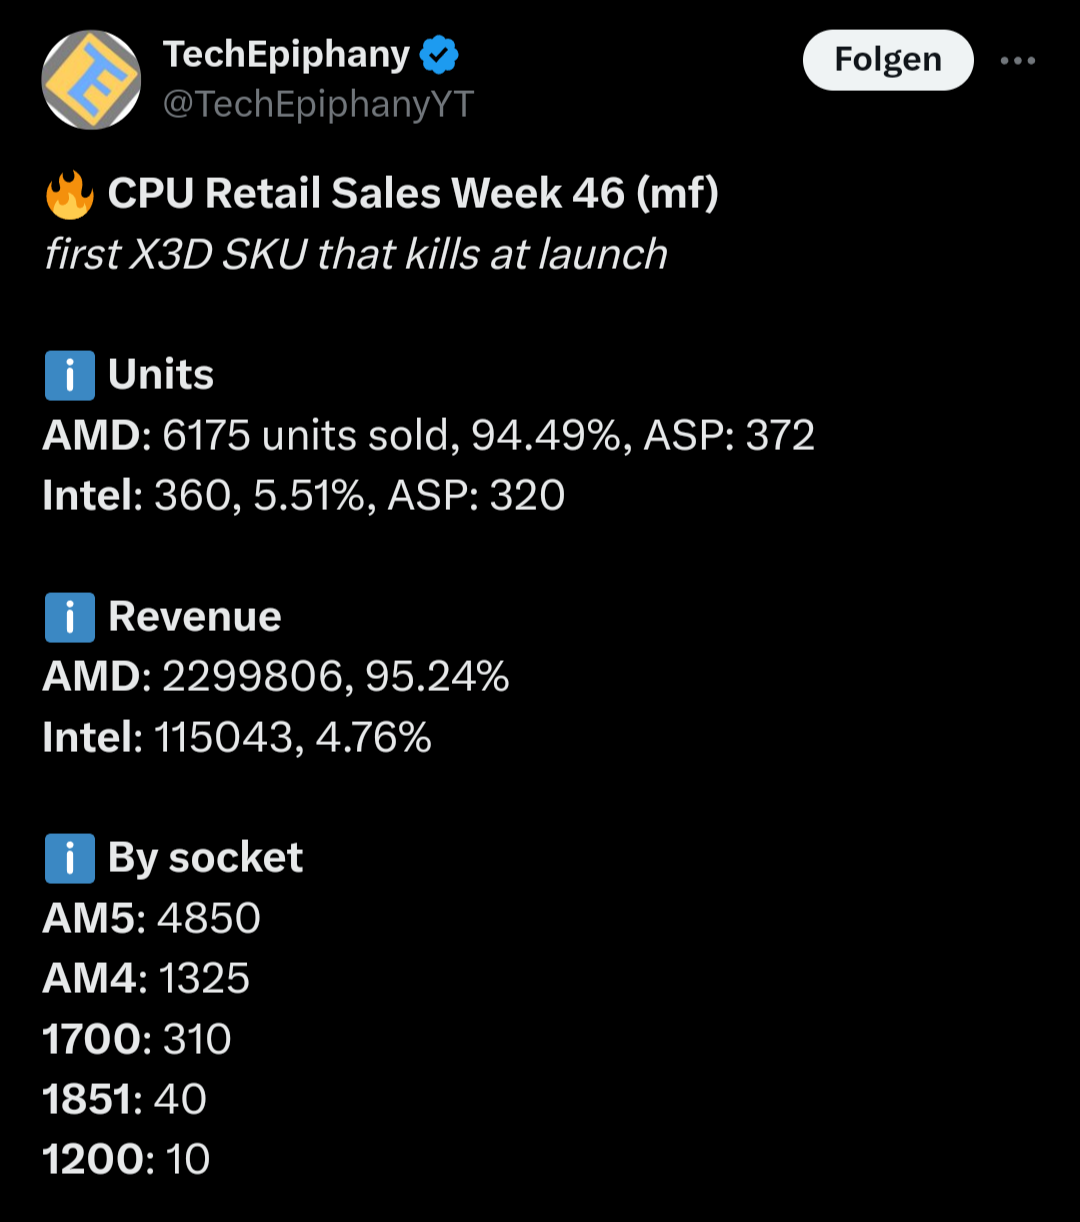Click the 1700: 310 socket line
The height and width of the screenshot is (1222, 1080).
pos(137,1039)
